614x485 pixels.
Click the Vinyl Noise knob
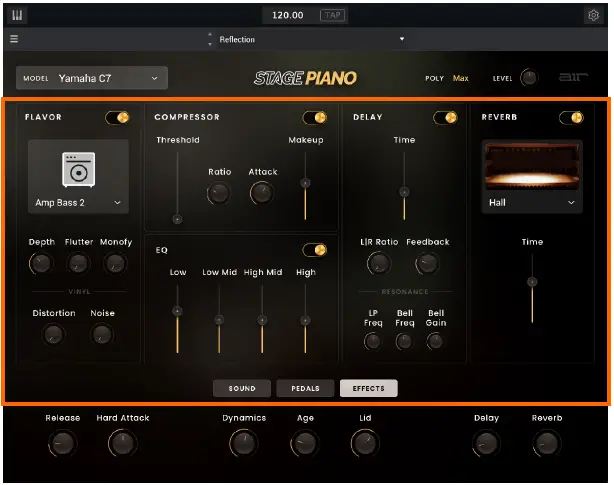click(x=102, y=334)
